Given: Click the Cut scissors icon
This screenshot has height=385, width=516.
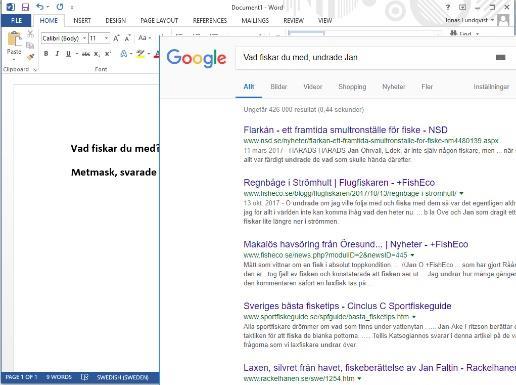Looking at the screenshot, I should 30,34.
